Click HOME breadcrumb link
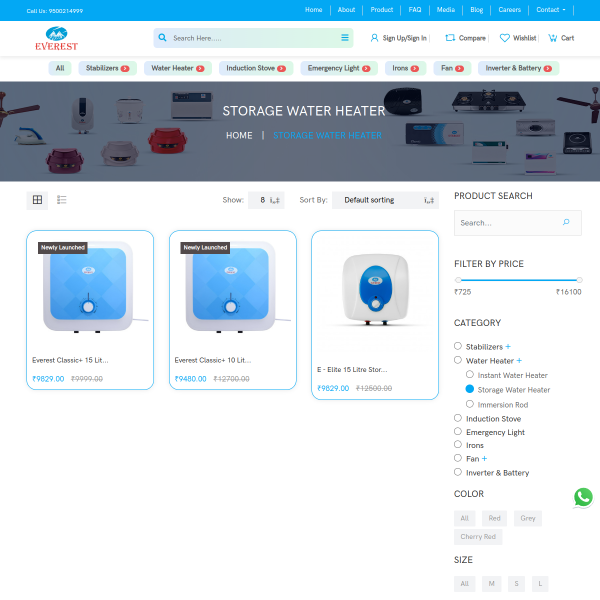600x600 pixels. coord(239,135)
